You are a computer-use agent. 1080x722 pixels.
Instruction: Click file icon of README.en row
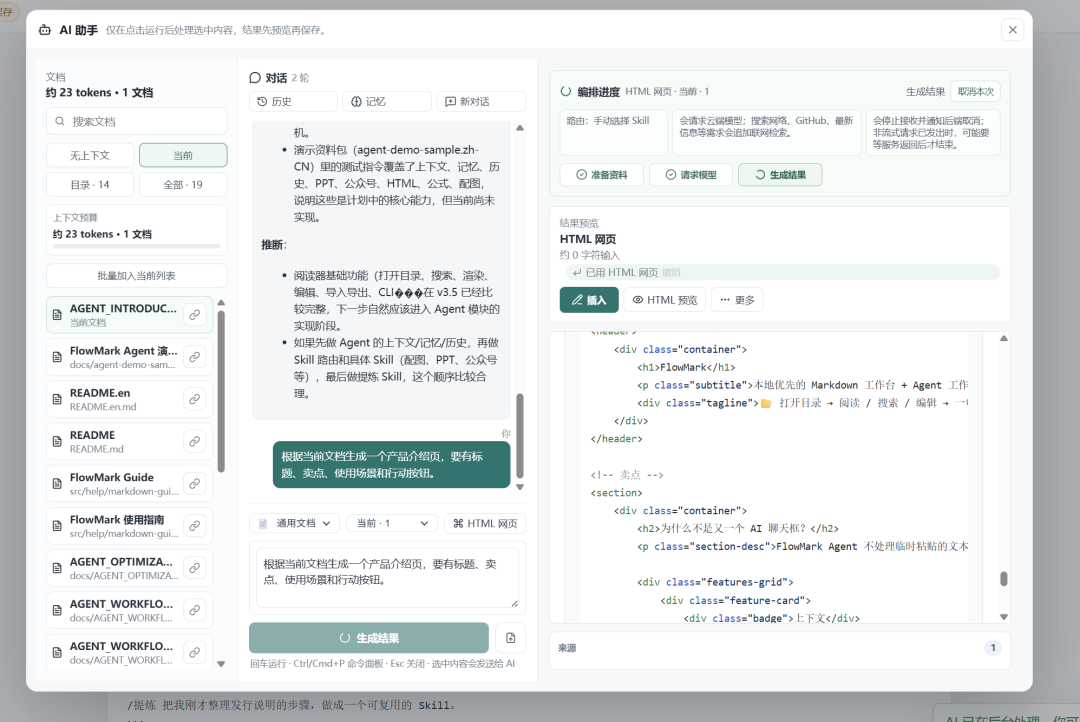tap(58, 400)
